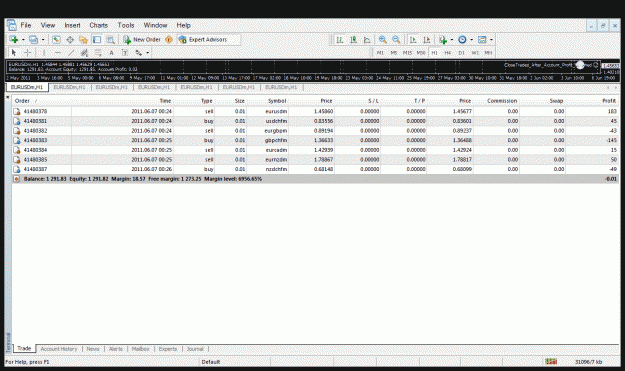Open the Tools menu
This screenshot has height=371, width=625.
tap(126, 25)
